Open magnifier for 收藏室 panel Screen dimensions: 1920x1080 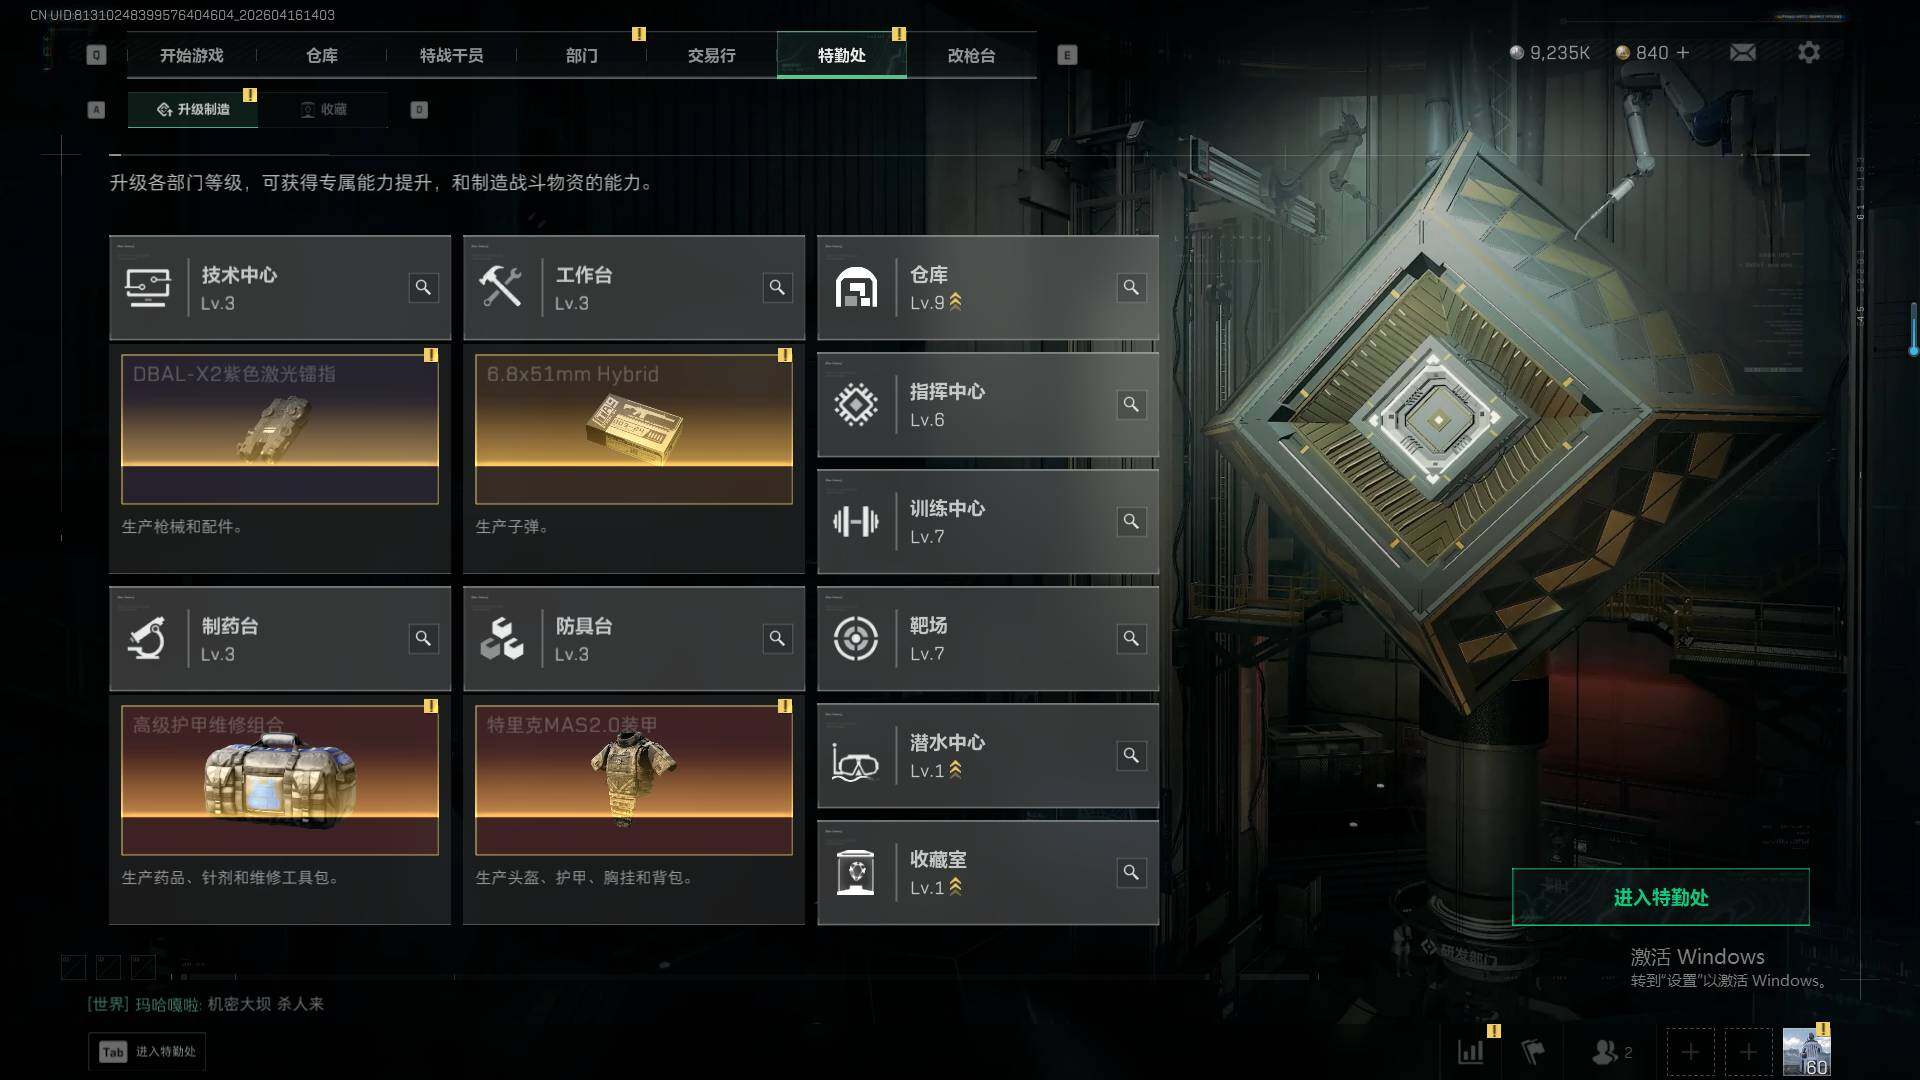1131,872
